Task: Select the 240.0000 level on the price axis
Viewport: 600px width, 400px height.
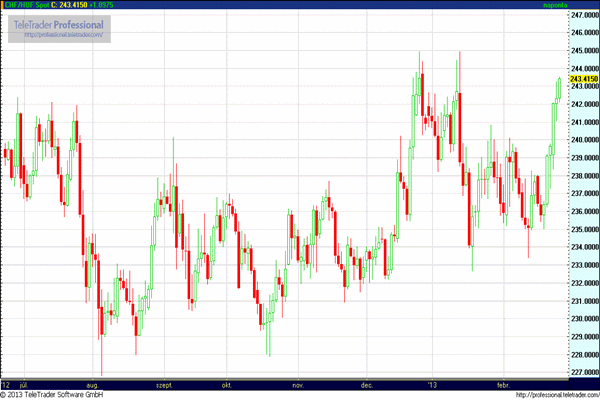Action: 584,140
